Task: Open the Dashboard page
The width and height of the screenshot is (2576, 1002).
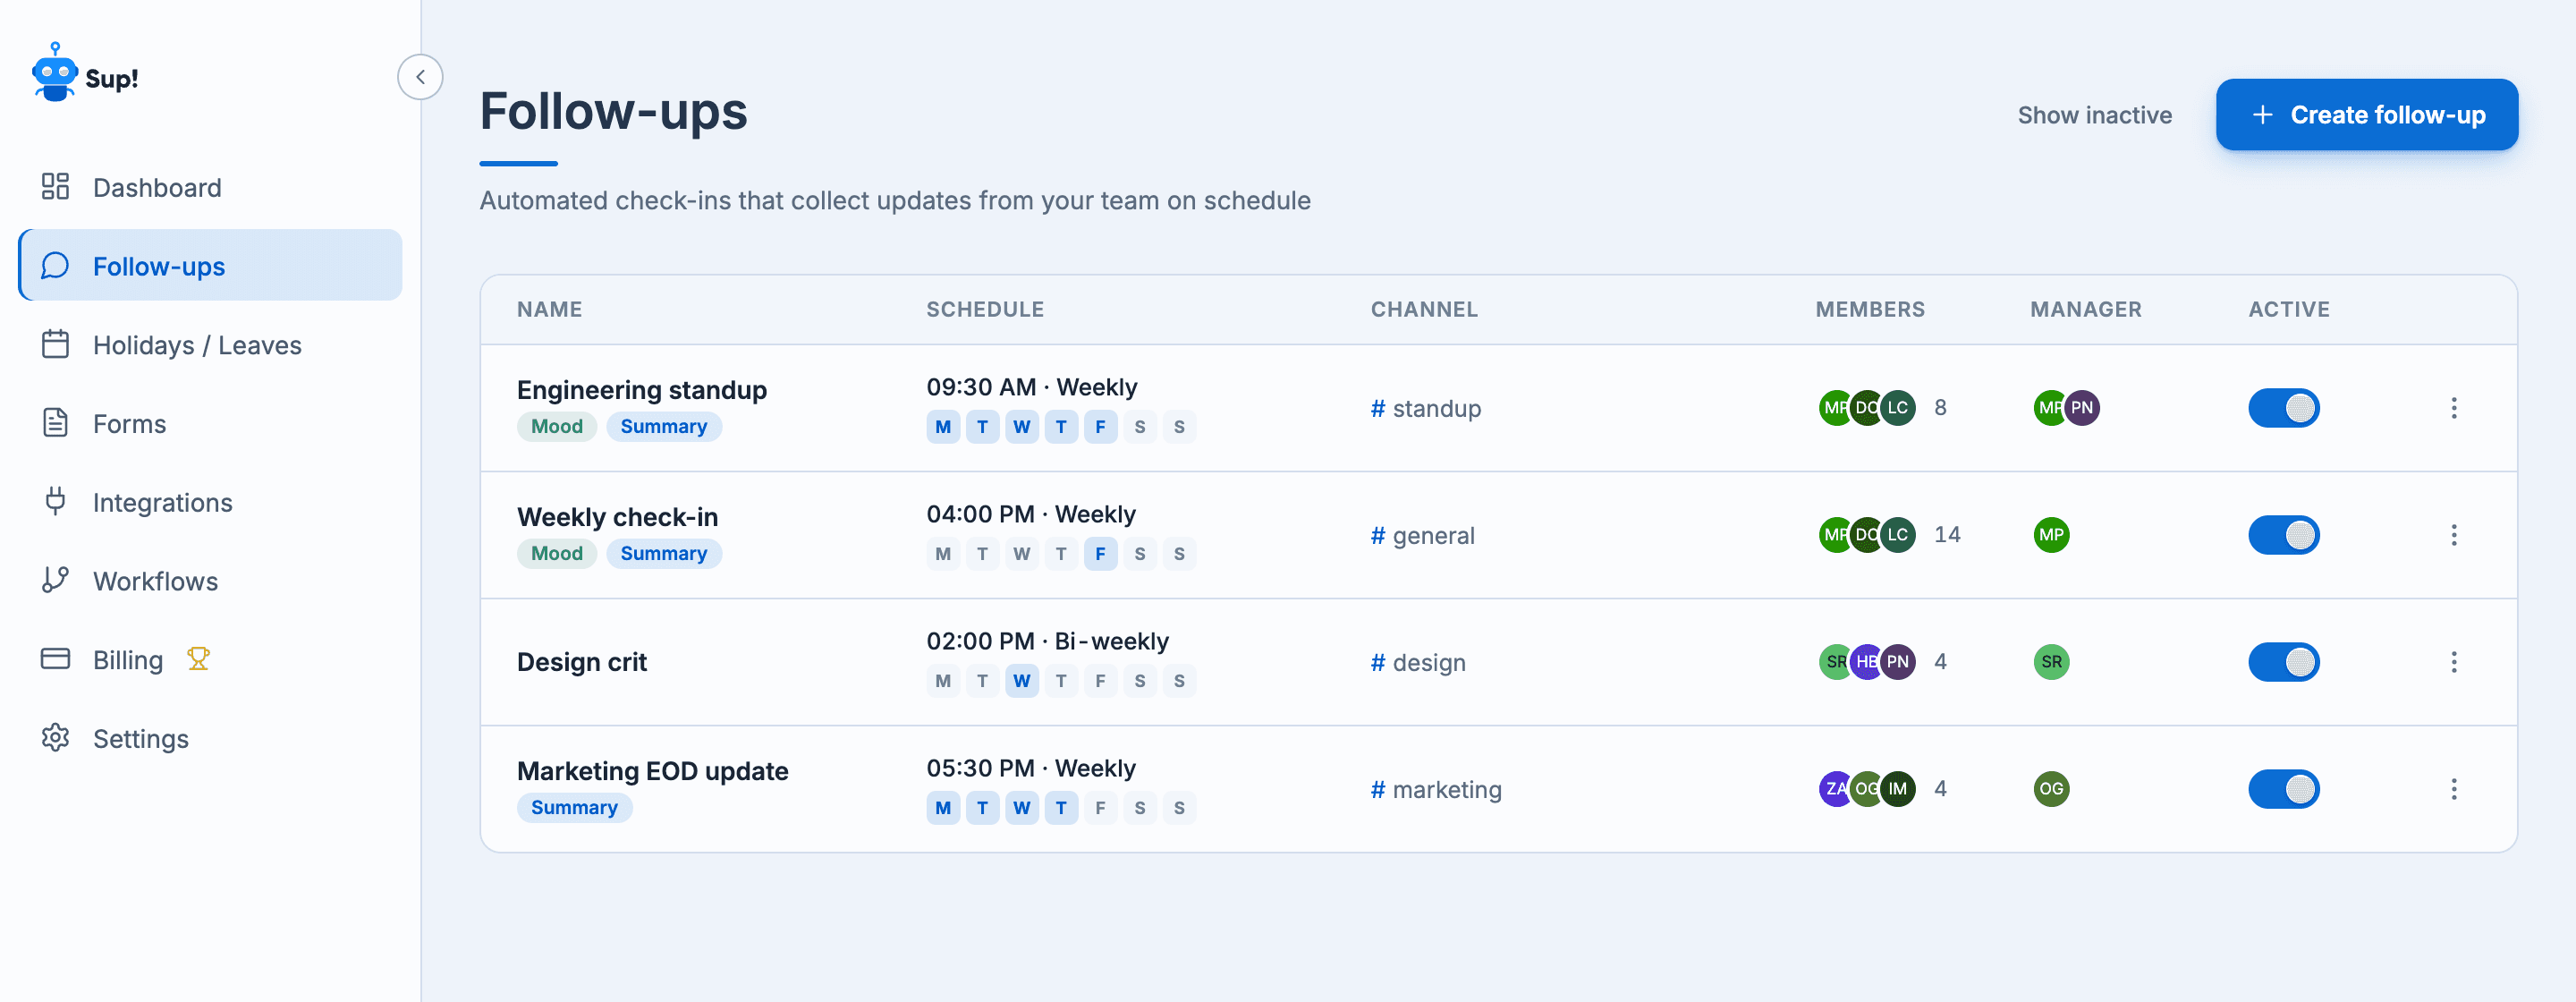Action: coord(210,187)
